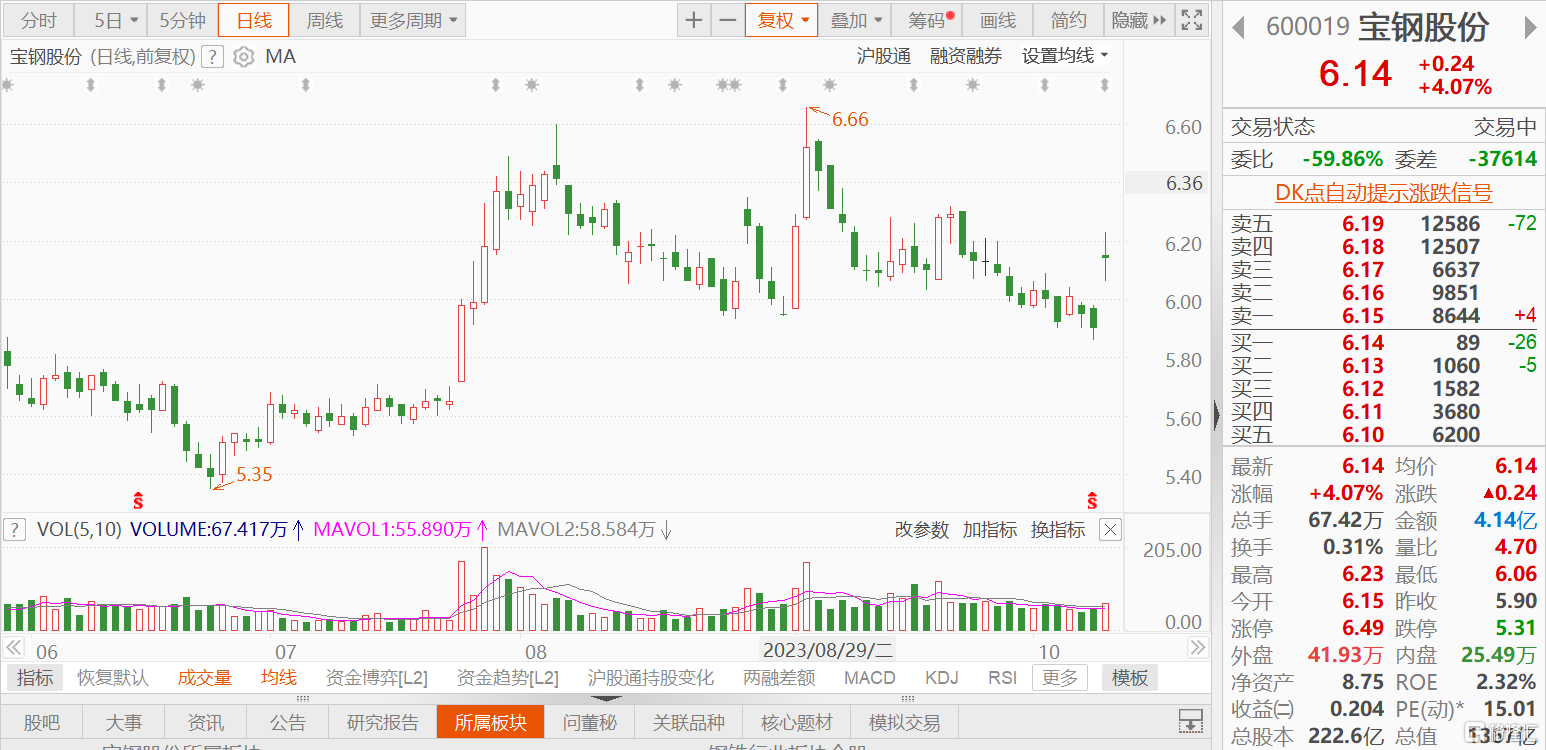Select 周线 weekly chart
This screenshot has height=750, width=1546.
pos(325,20)
